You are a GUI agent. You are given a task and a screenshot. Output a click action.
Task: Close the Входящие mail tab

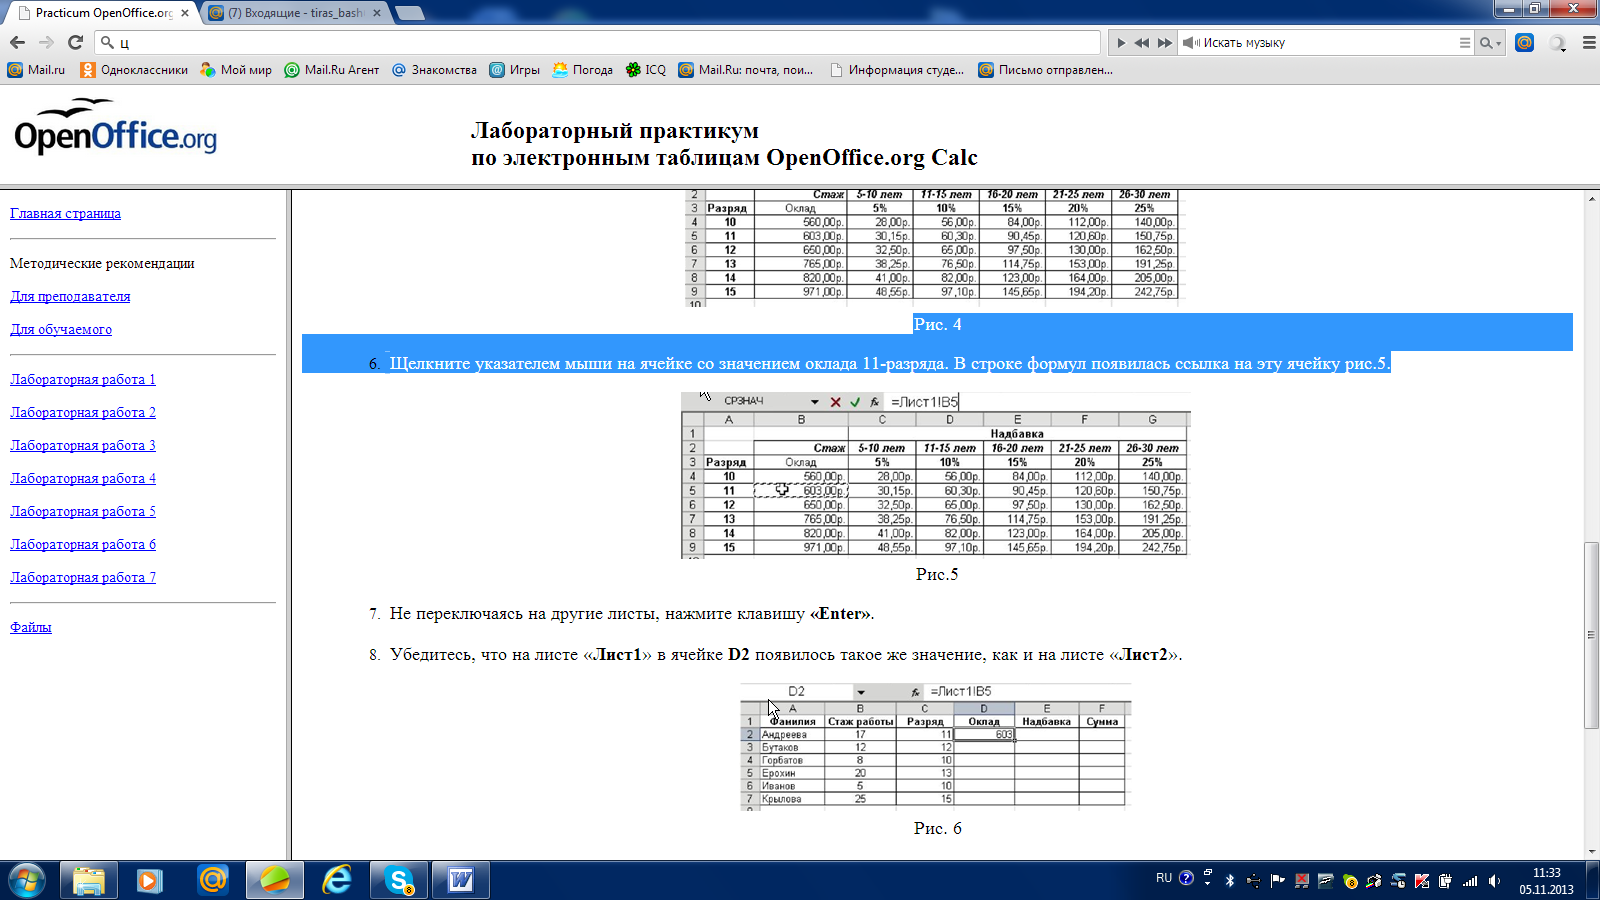coord(377,13)
